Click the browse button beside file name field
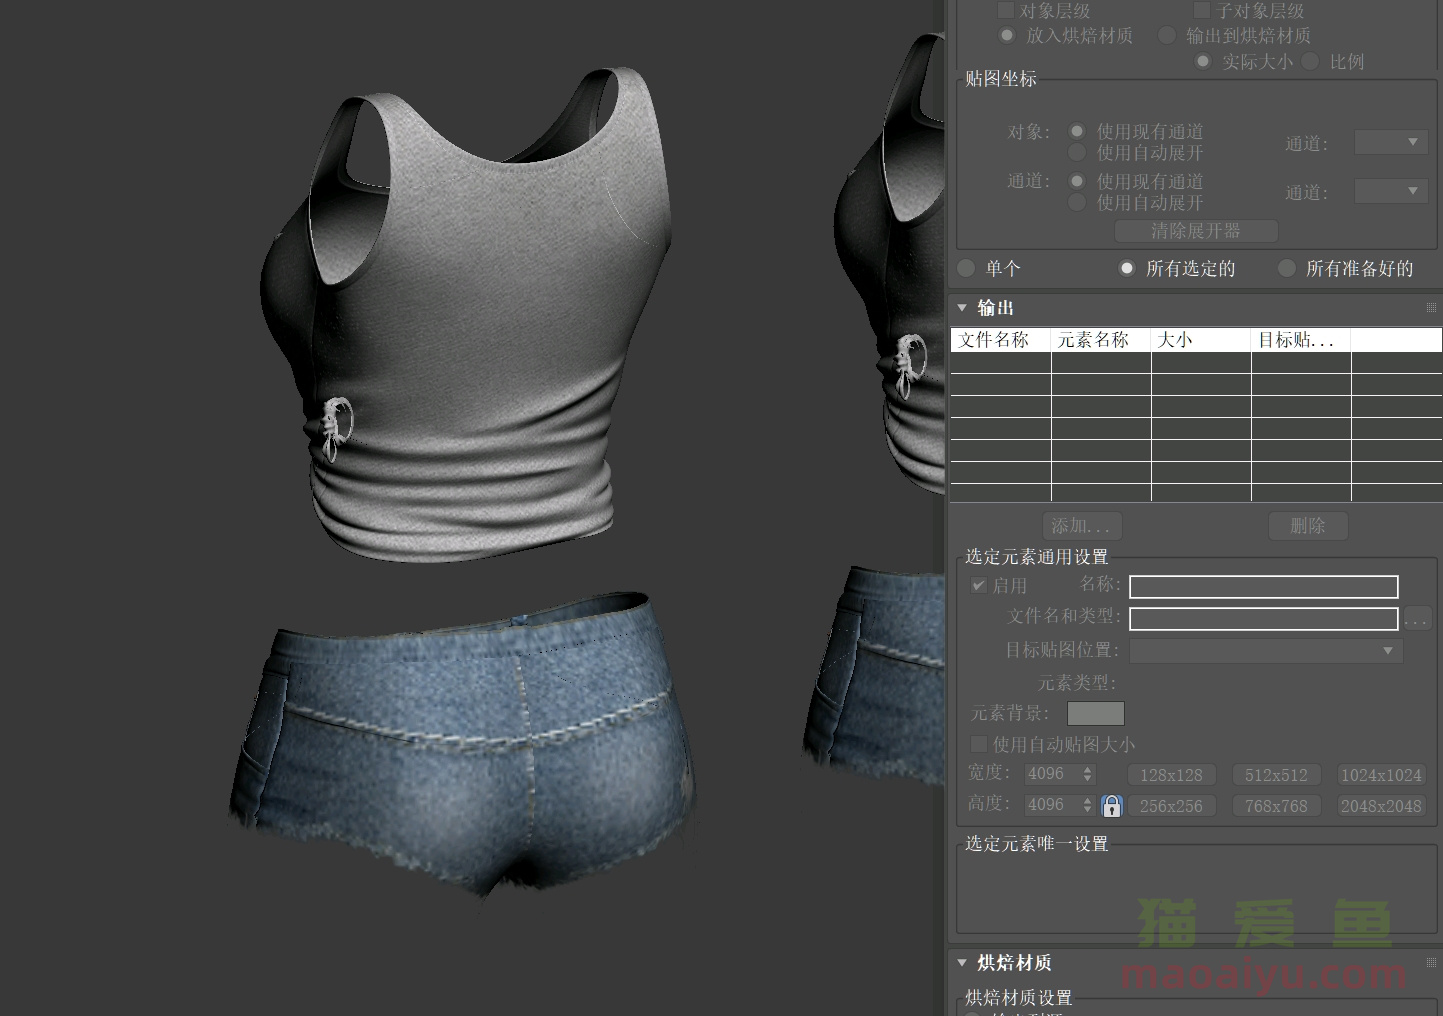 tap(1417, 619)
